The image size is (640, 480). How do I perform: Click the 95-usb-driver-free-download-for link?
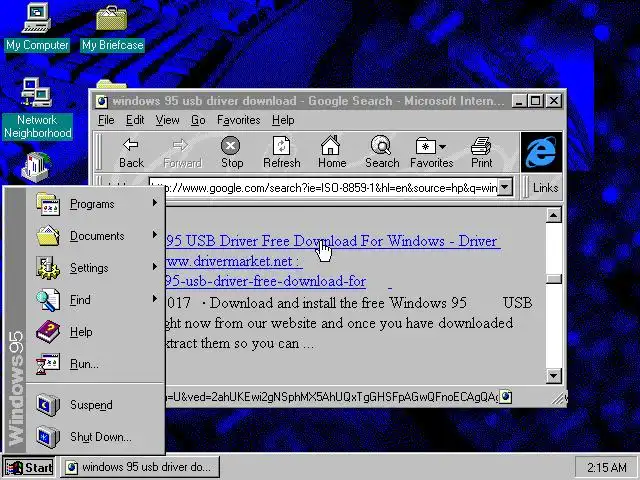pyautogui.click(x=266, y=281)
